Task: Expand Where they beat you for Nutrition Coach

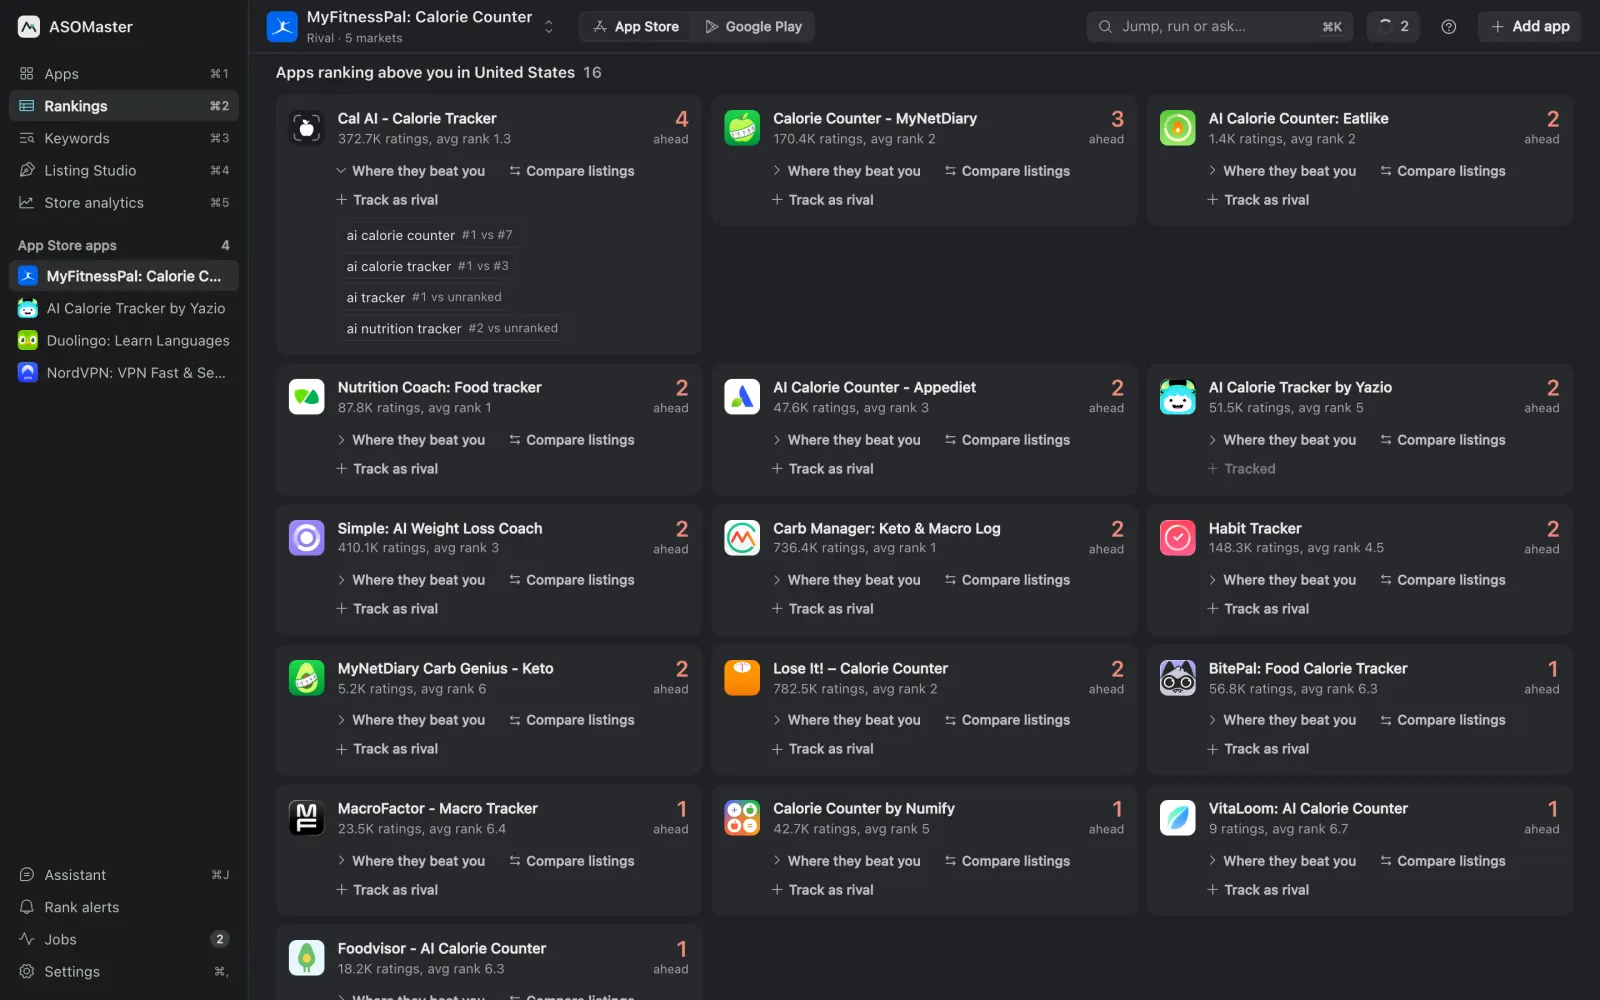Action: pos(410,440)
